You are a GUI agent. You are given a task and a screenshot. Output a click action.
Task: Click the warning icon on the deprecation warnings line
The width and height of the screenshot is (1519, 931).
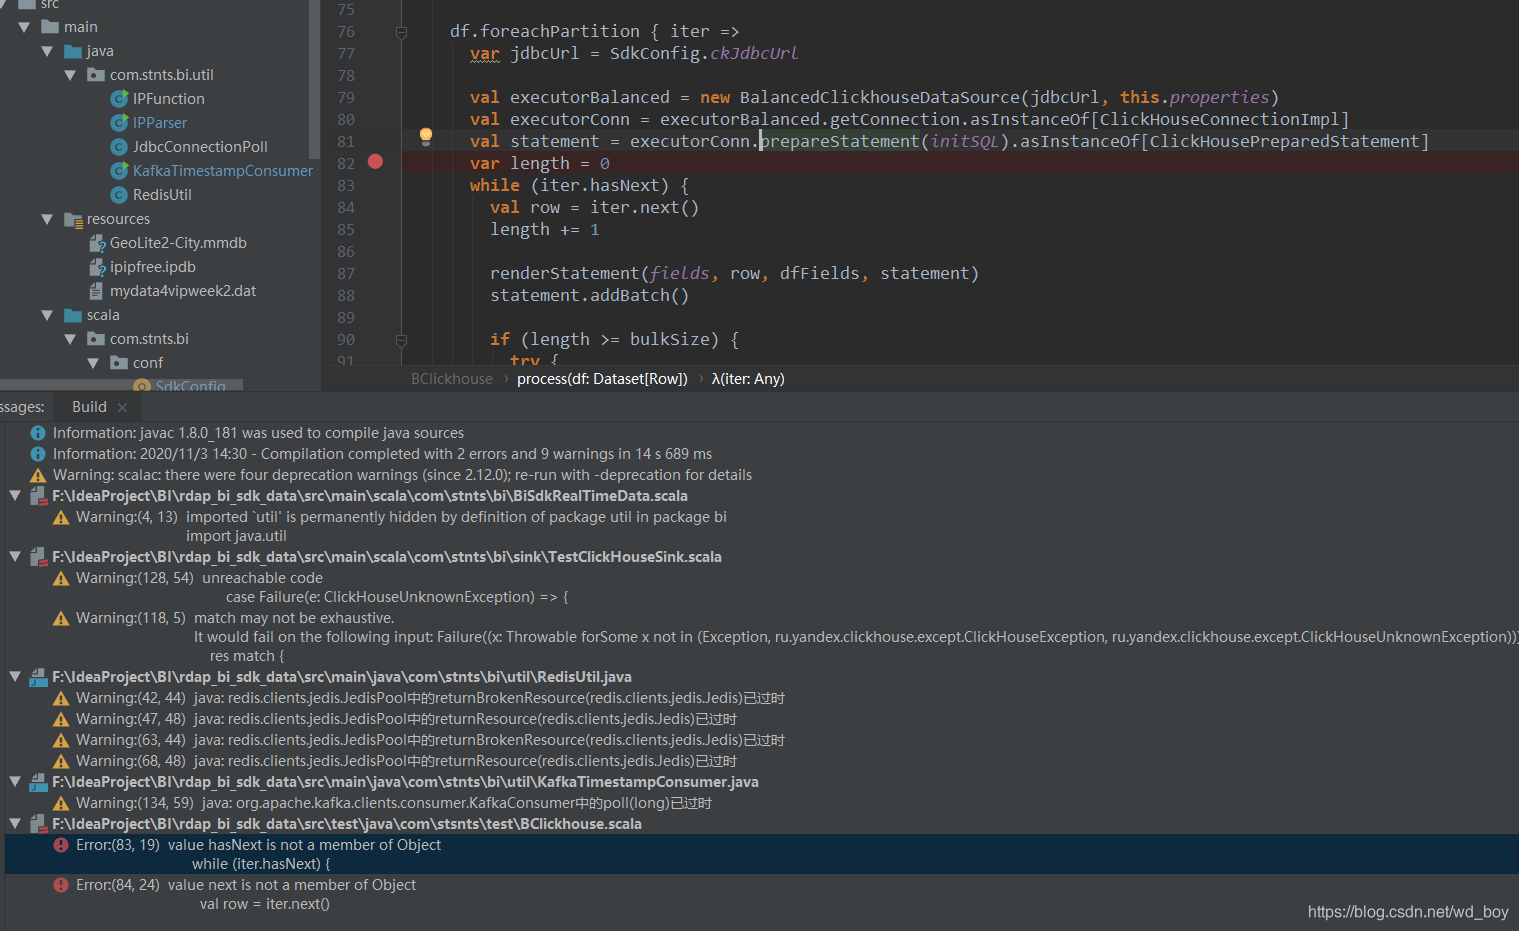[38, 474]
